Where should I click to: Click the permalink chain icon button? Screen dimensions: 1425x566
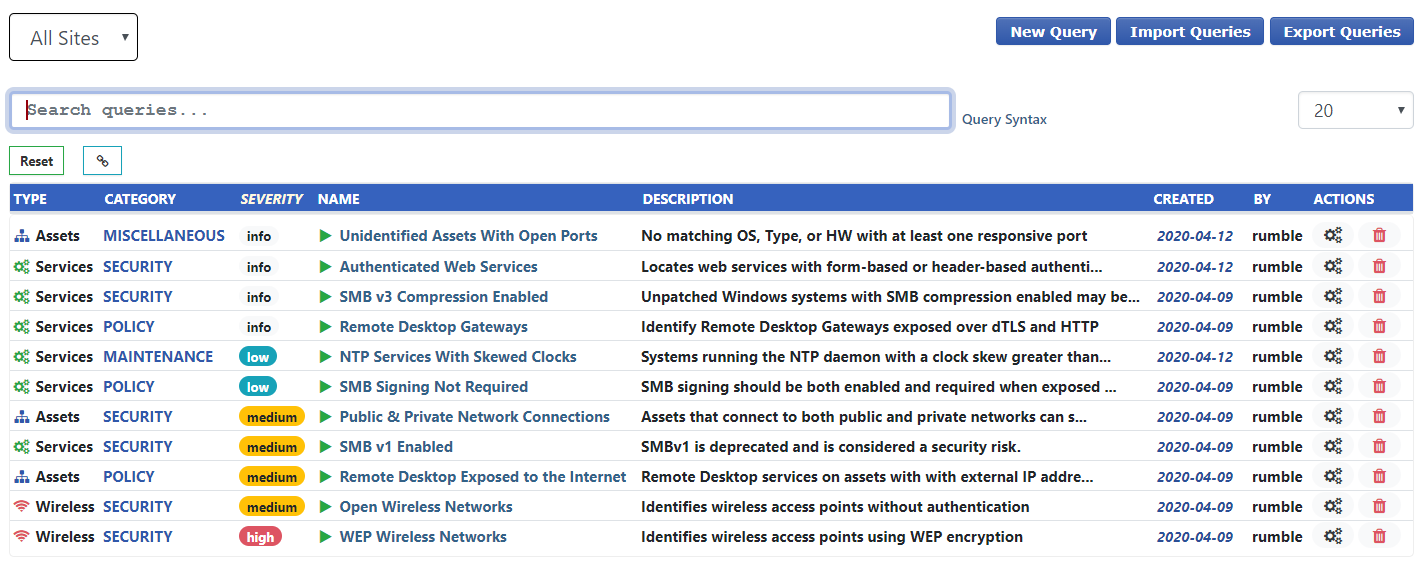point(102,161)
